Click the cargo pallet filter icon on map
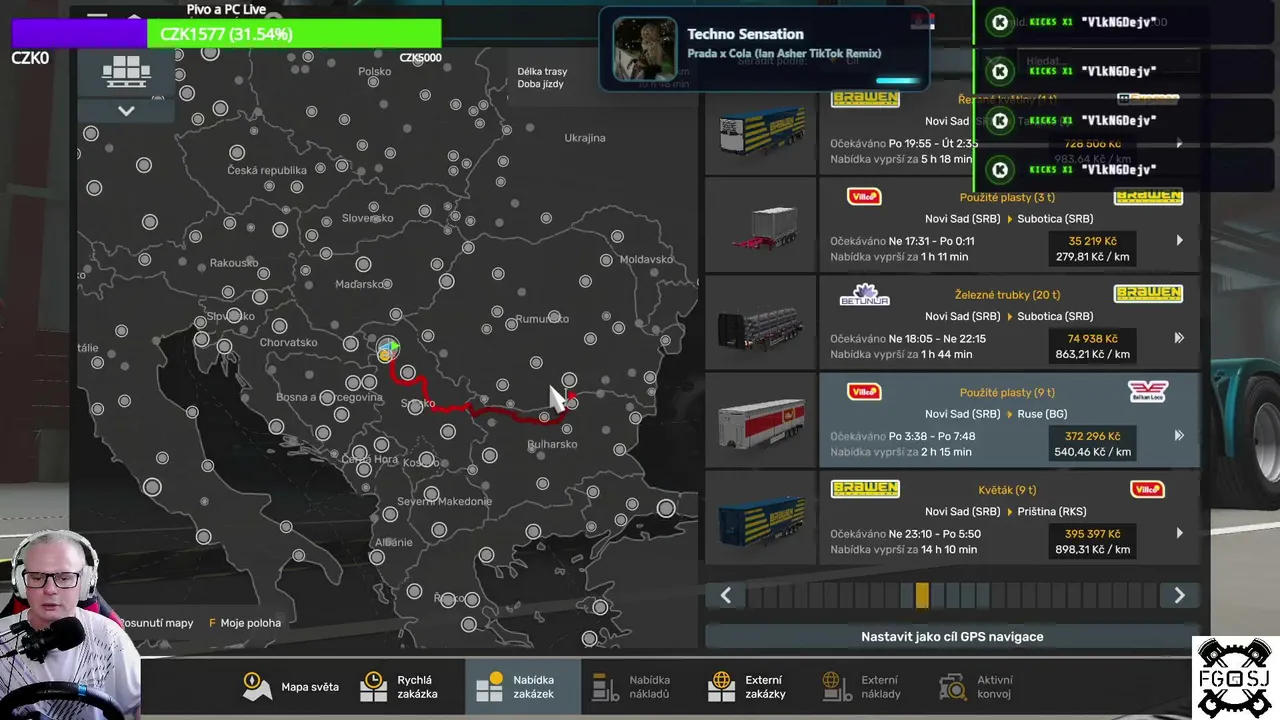This screenshot has width=1280, height=720. click(126, 71)
